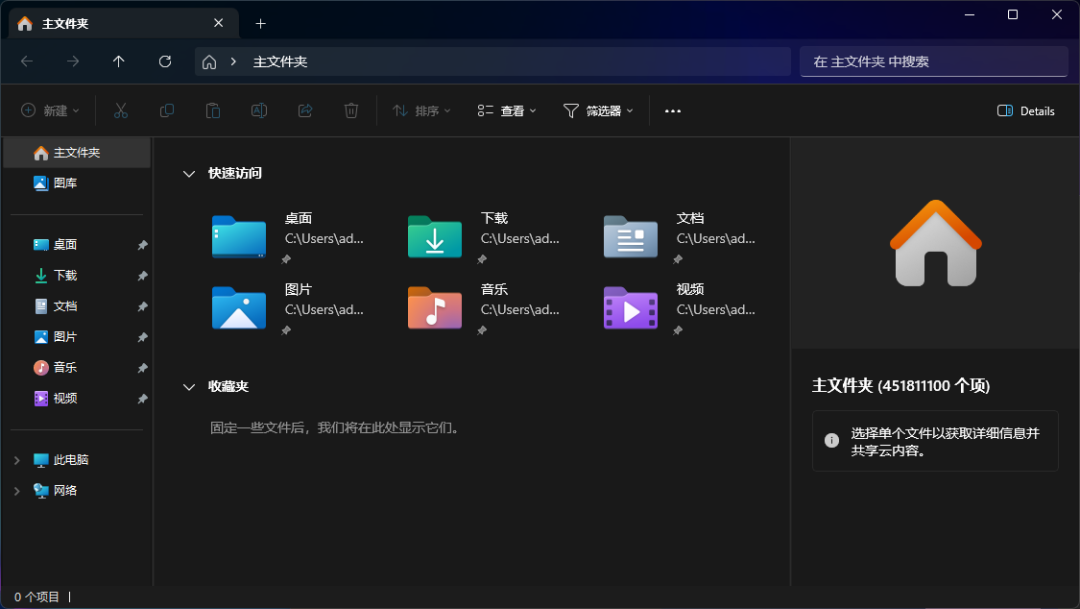The width and height of the screenshot is (1080, 609).
Task: Open 文档 in the sidebar
Action: [x=77, y=306]
